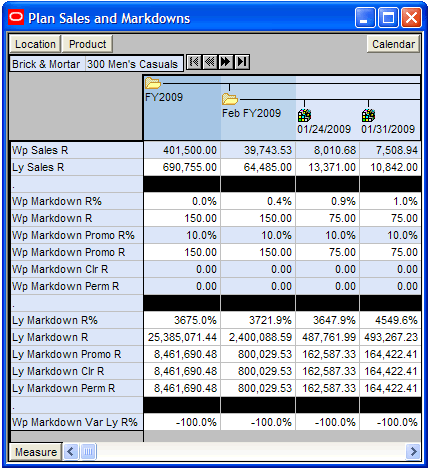Click the 401,500.00 Wp Sales cell
Screen dimensions: 429x469
point(182,150)
